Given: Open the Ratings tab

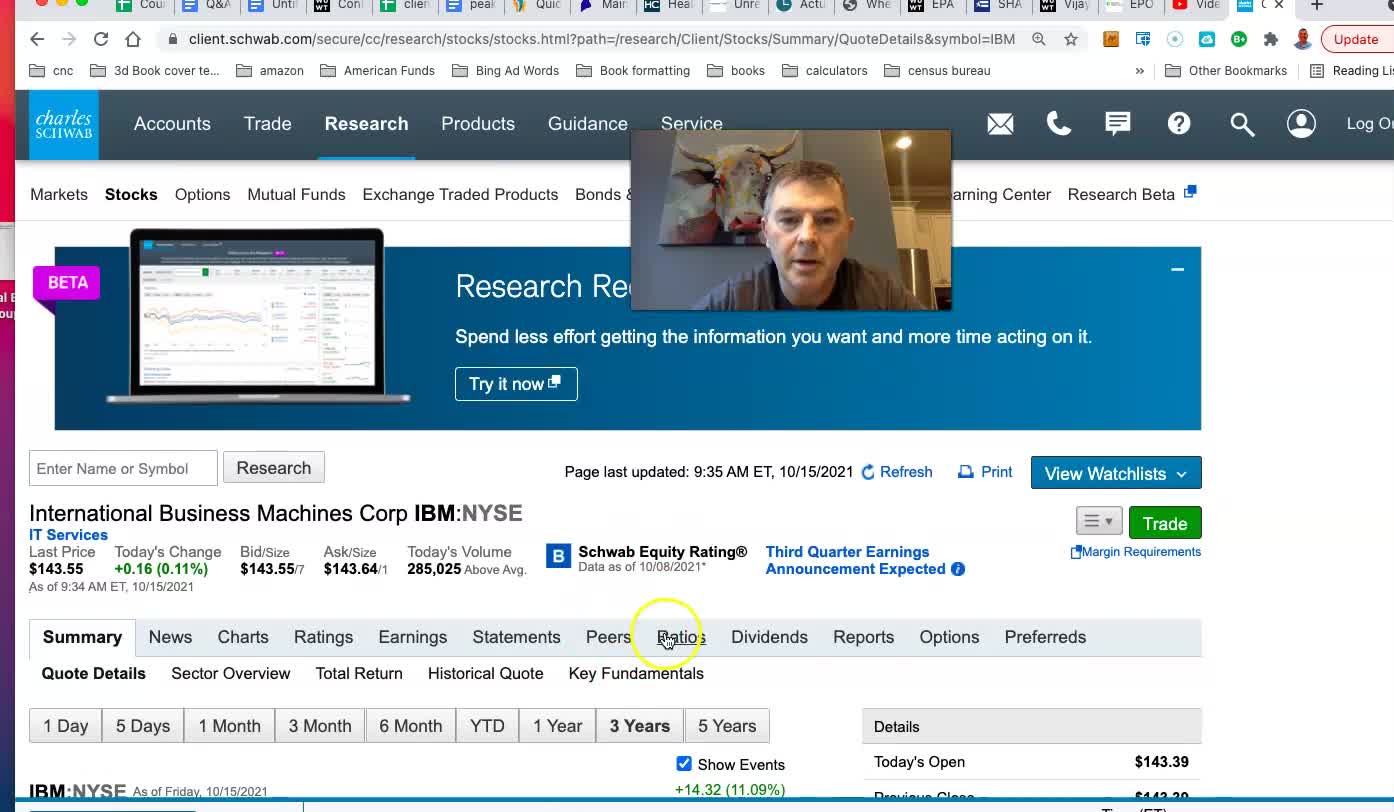Looking at the screenshot, I should click(323, 637).
